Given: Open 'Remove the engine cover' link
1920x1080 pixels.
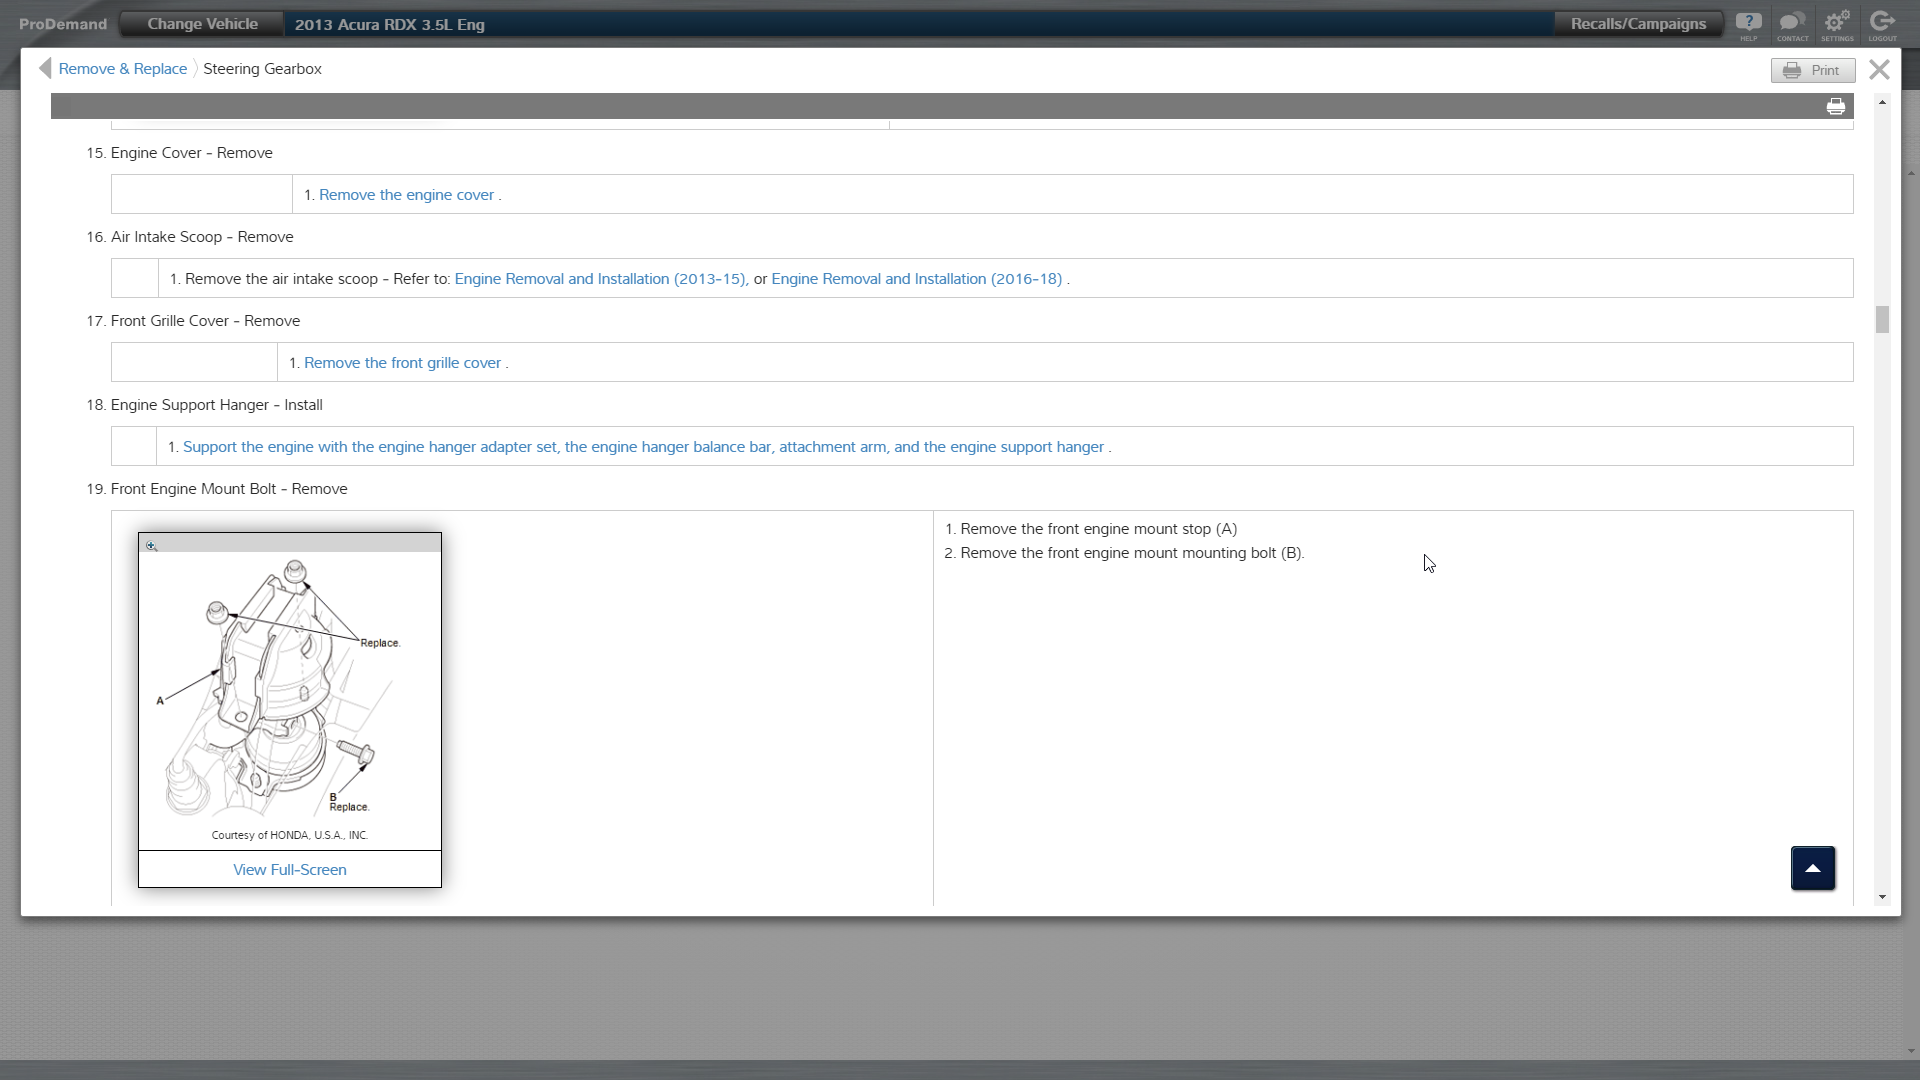Looking at the screenshot, I should [406, 195].
